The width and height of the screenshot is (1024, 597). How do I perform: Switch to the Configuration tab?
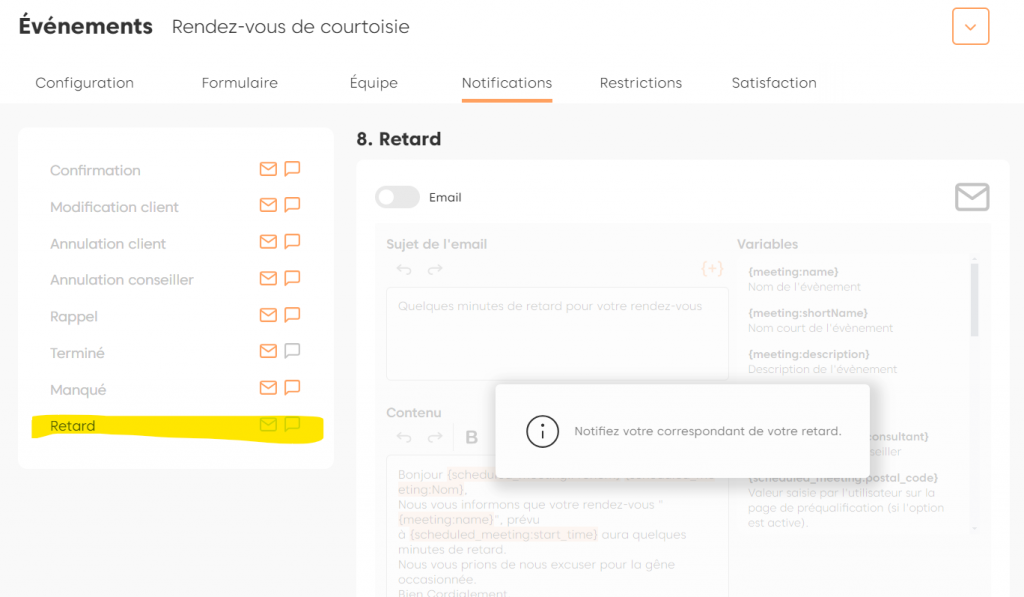point(84,83)
